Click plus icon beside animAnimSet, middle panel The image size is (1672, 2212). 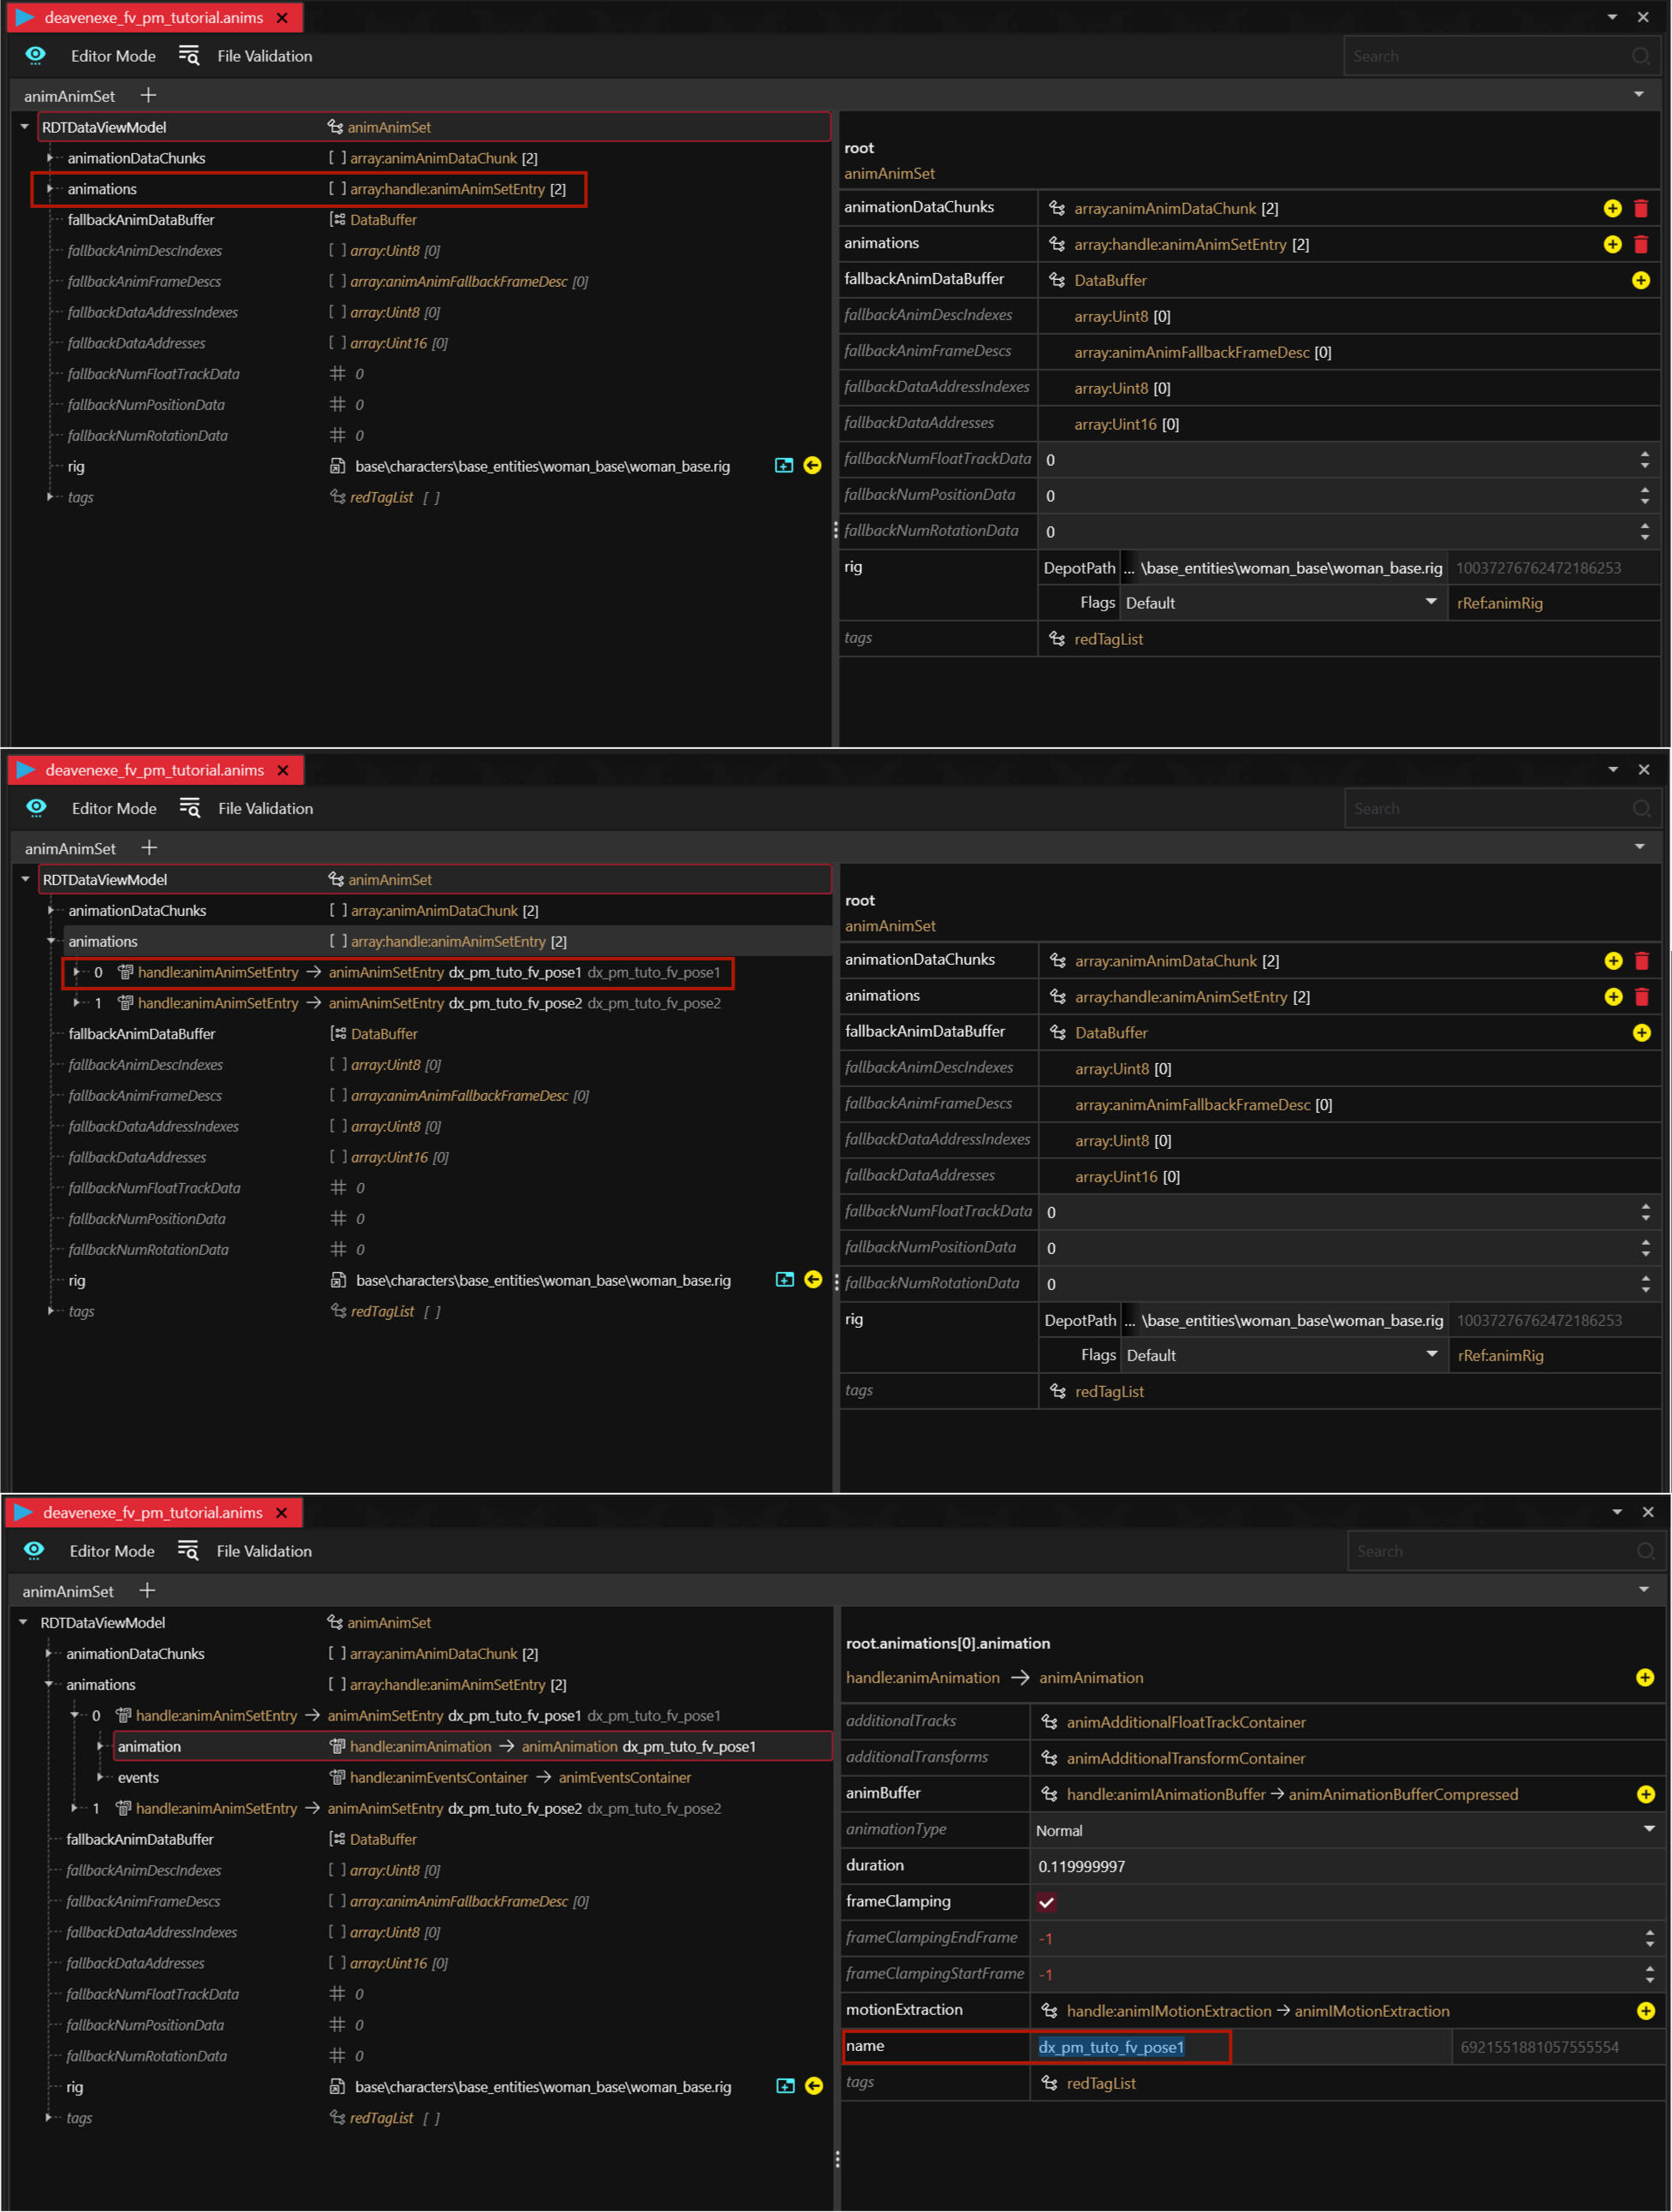click(149, 848)
